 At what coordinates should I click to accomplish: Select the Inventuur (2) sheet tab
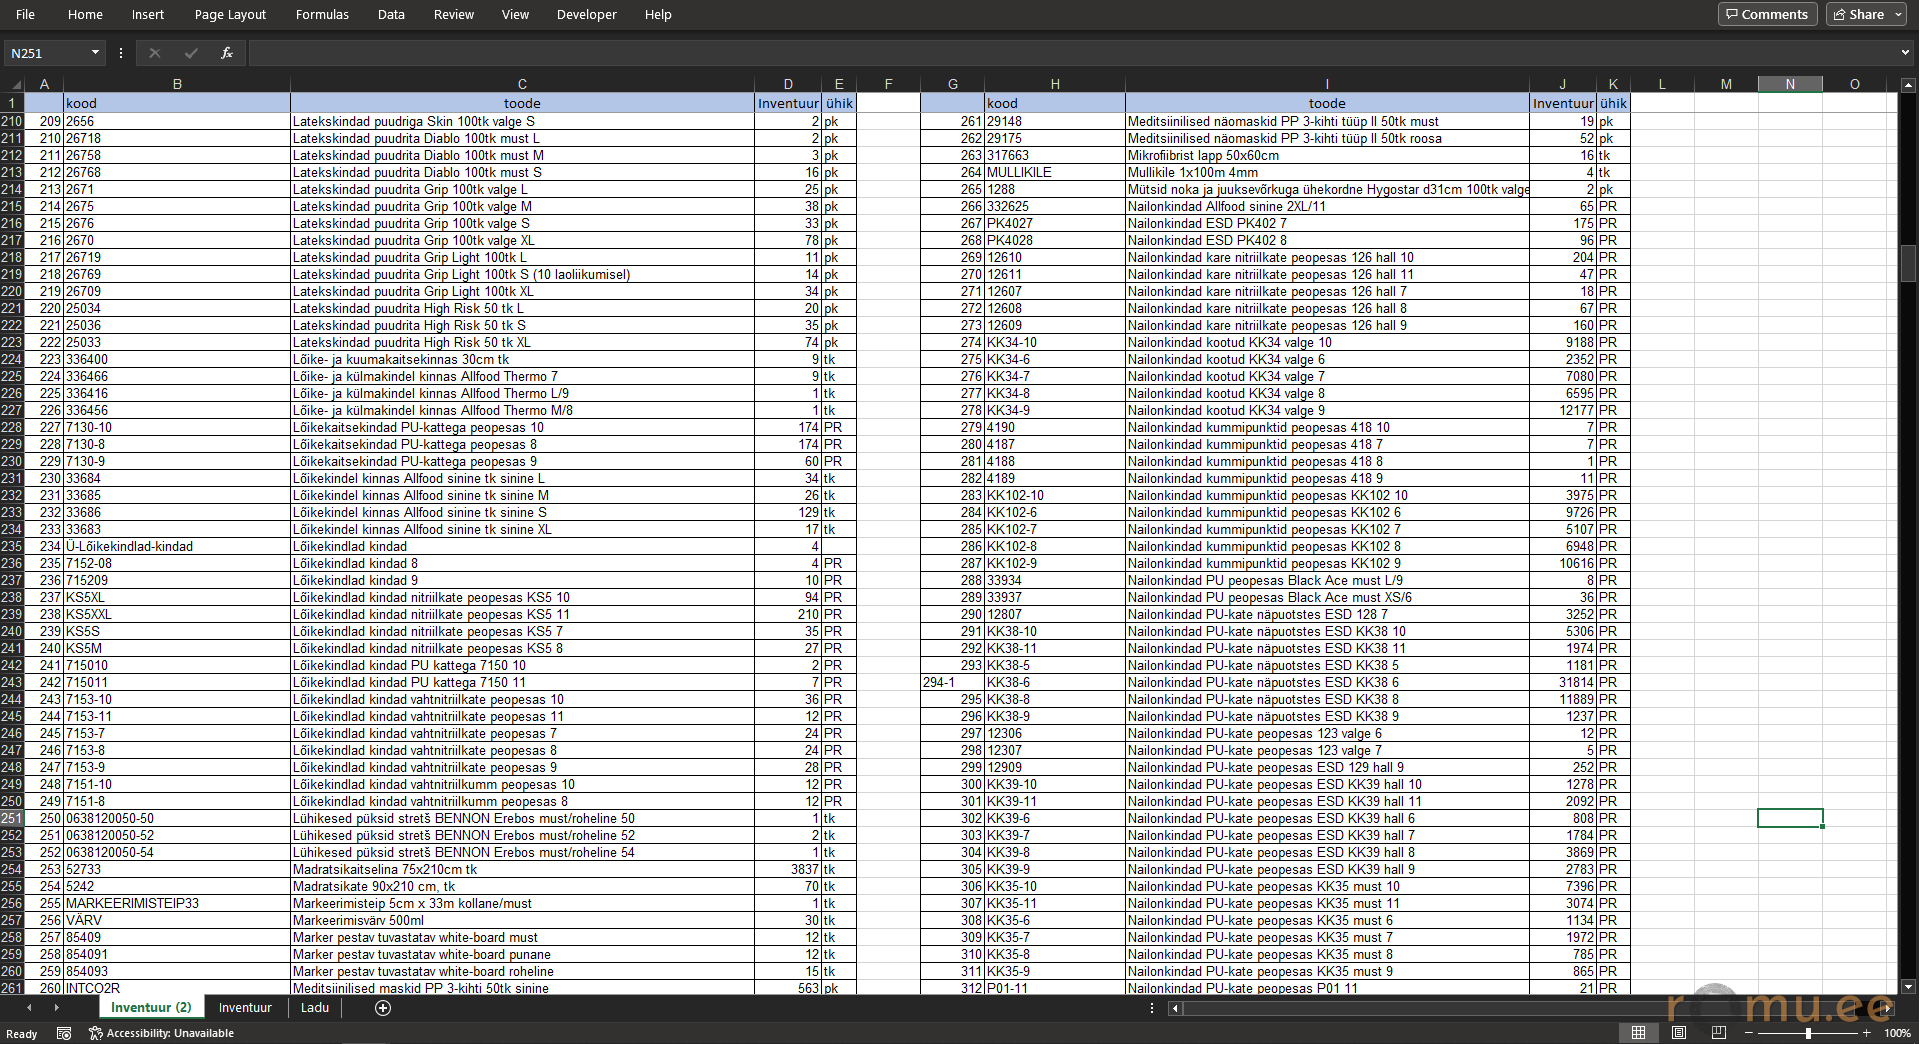point(151,1007)
